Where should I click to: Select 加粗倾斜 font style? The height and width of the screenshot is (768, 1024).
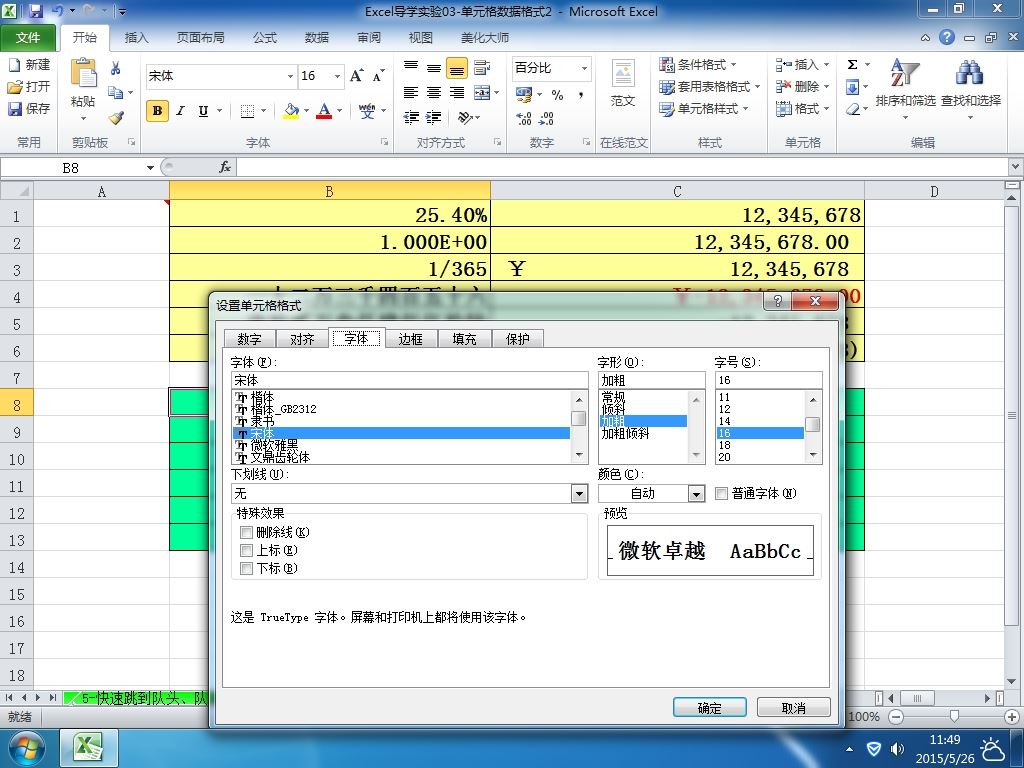(x=643, y=434)
